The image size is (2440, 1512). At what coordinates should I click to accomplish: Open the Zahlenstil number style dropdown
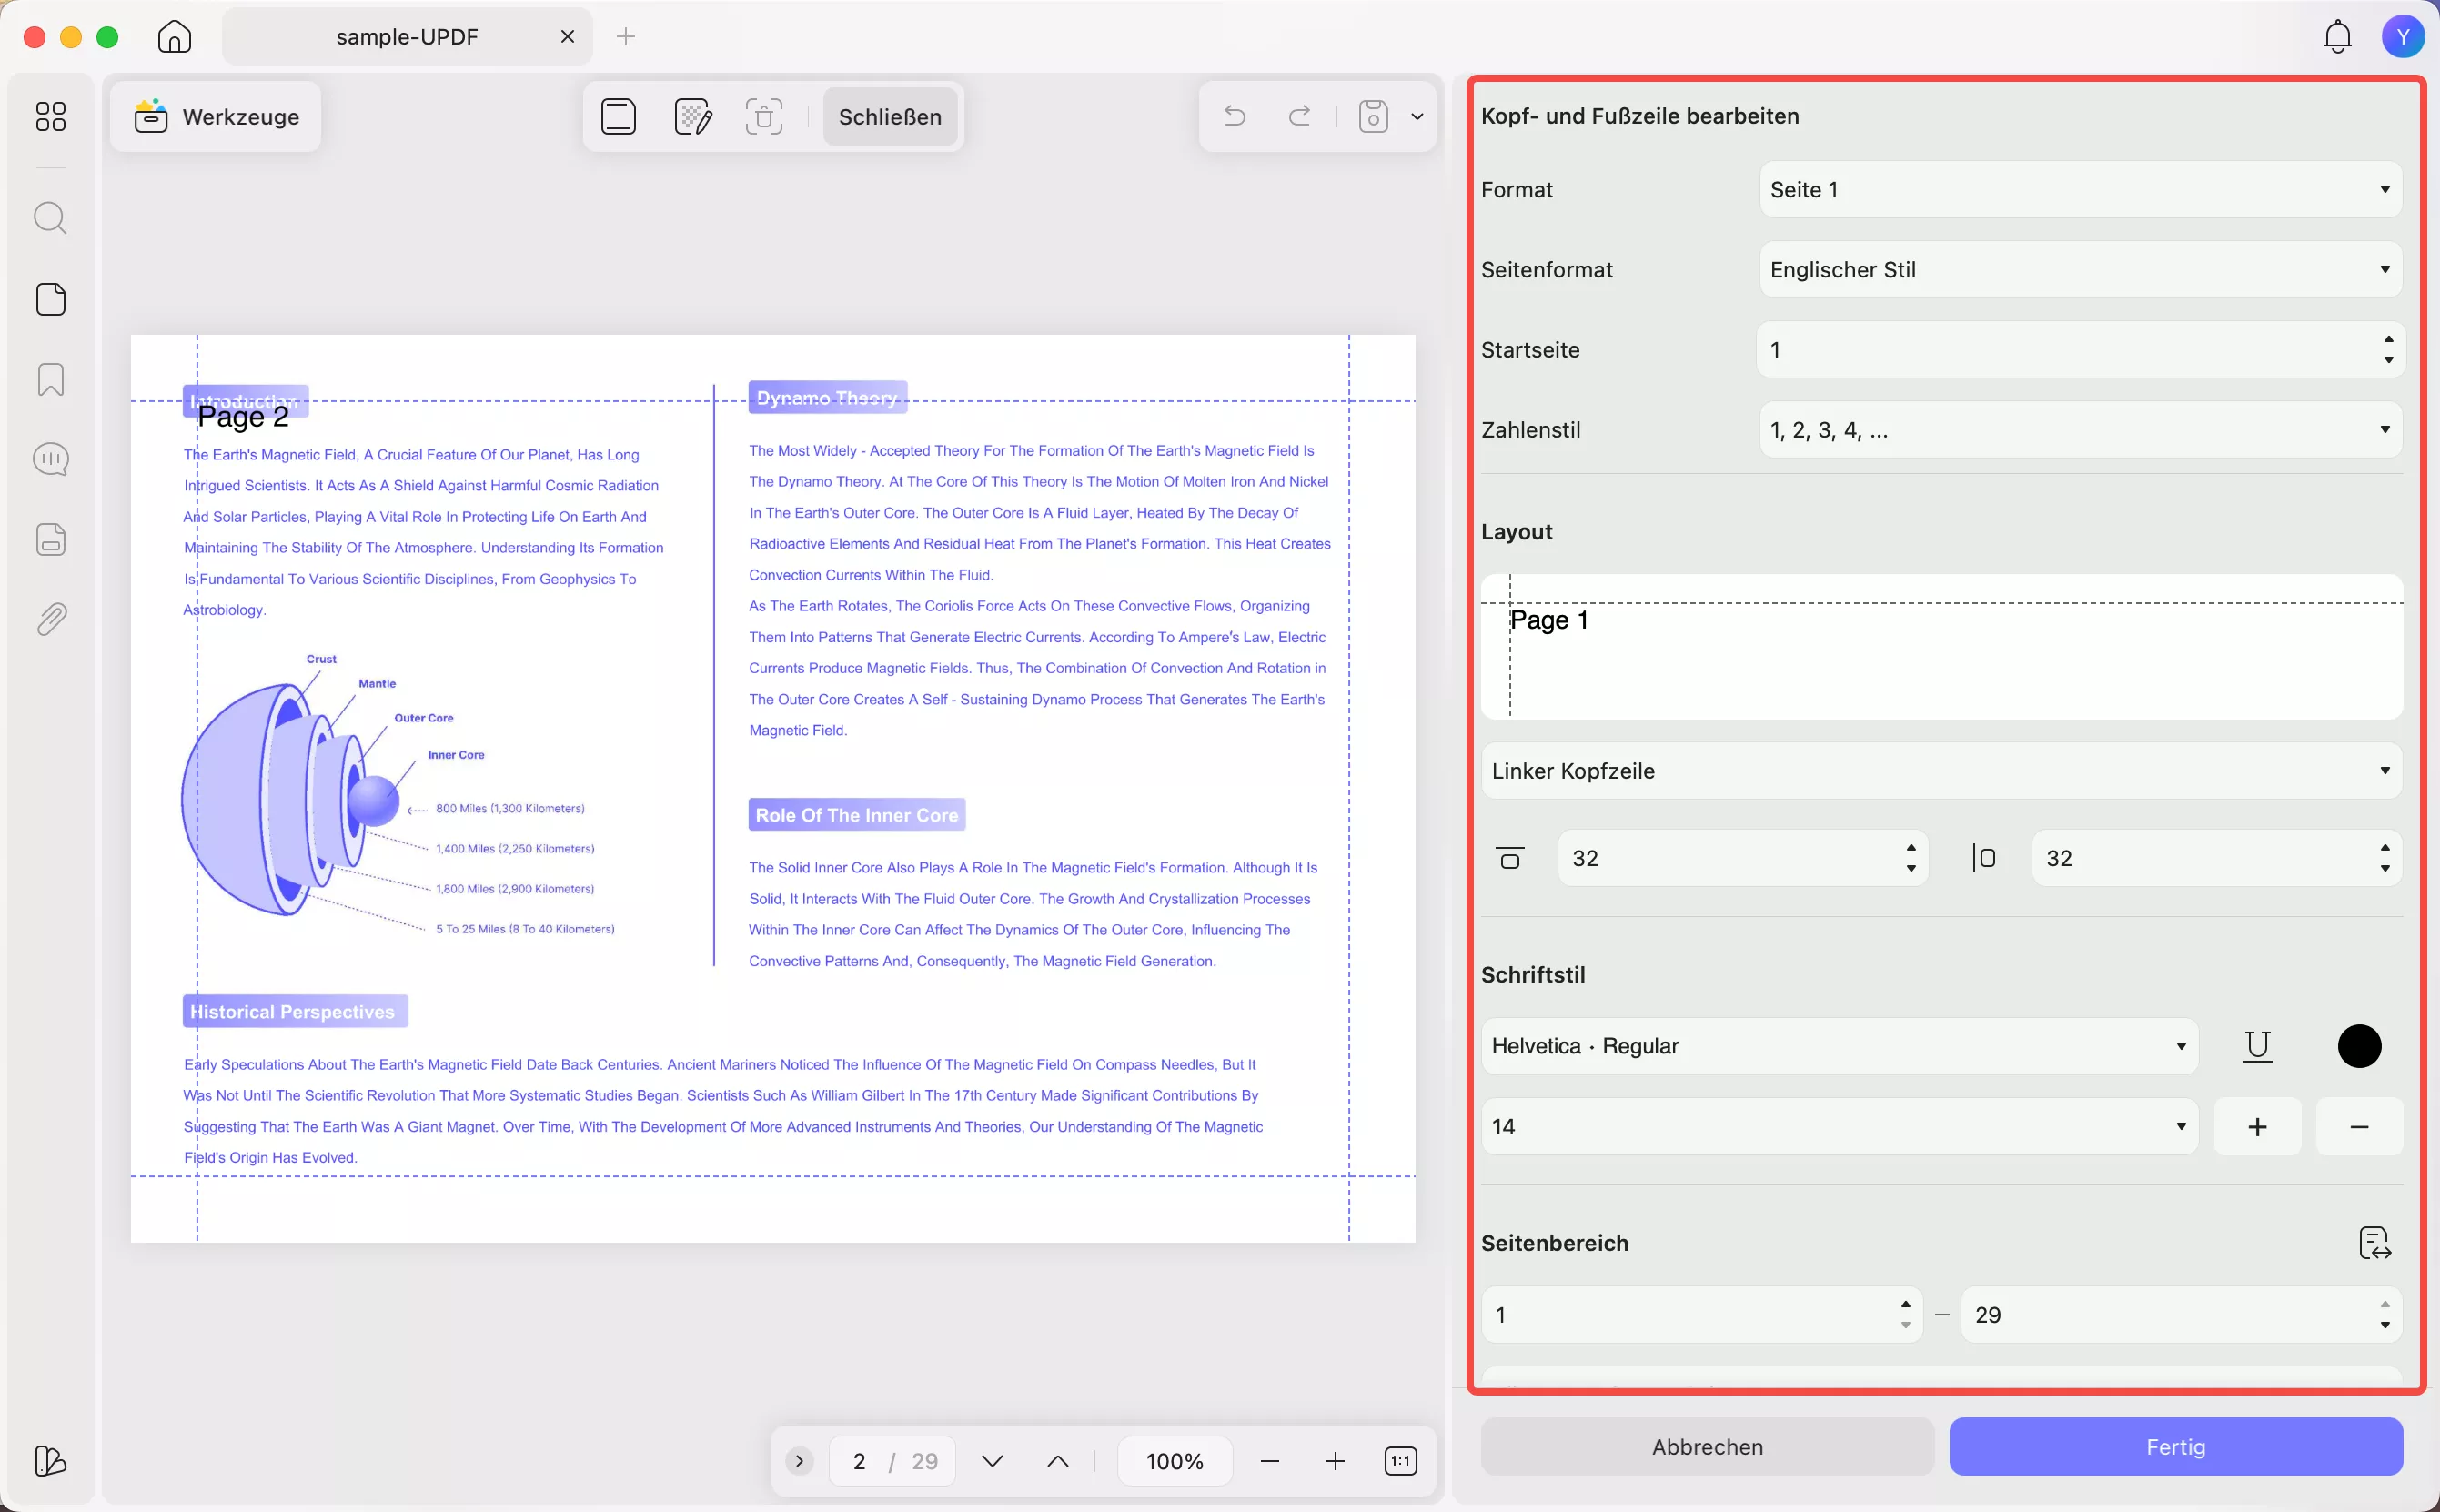[2078, 429]
